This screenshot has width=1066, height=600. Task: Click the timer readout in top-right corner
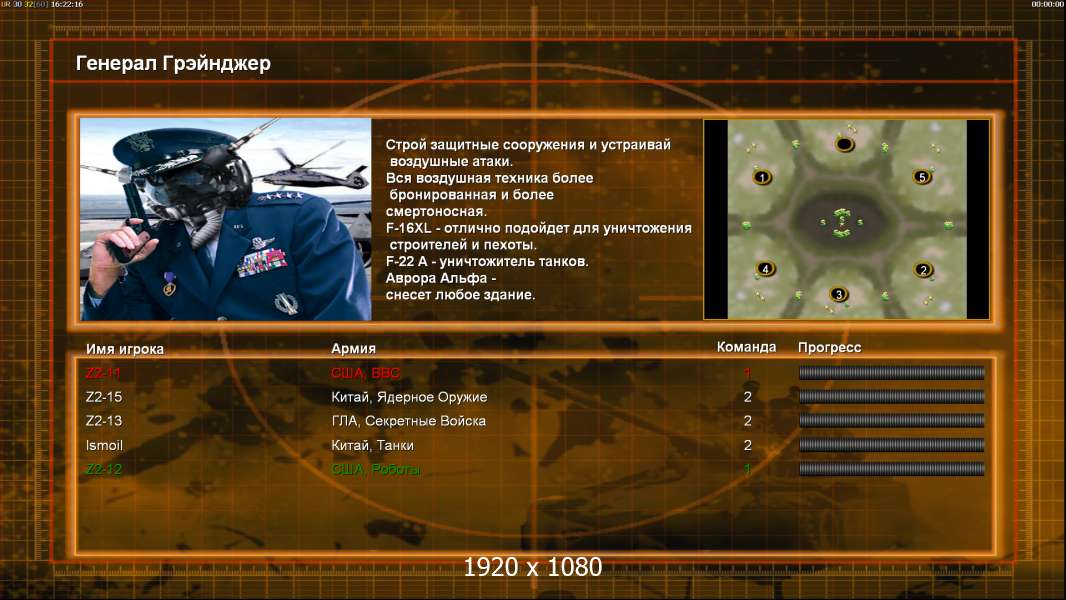pyautogui.click(x=1047, y=4)
